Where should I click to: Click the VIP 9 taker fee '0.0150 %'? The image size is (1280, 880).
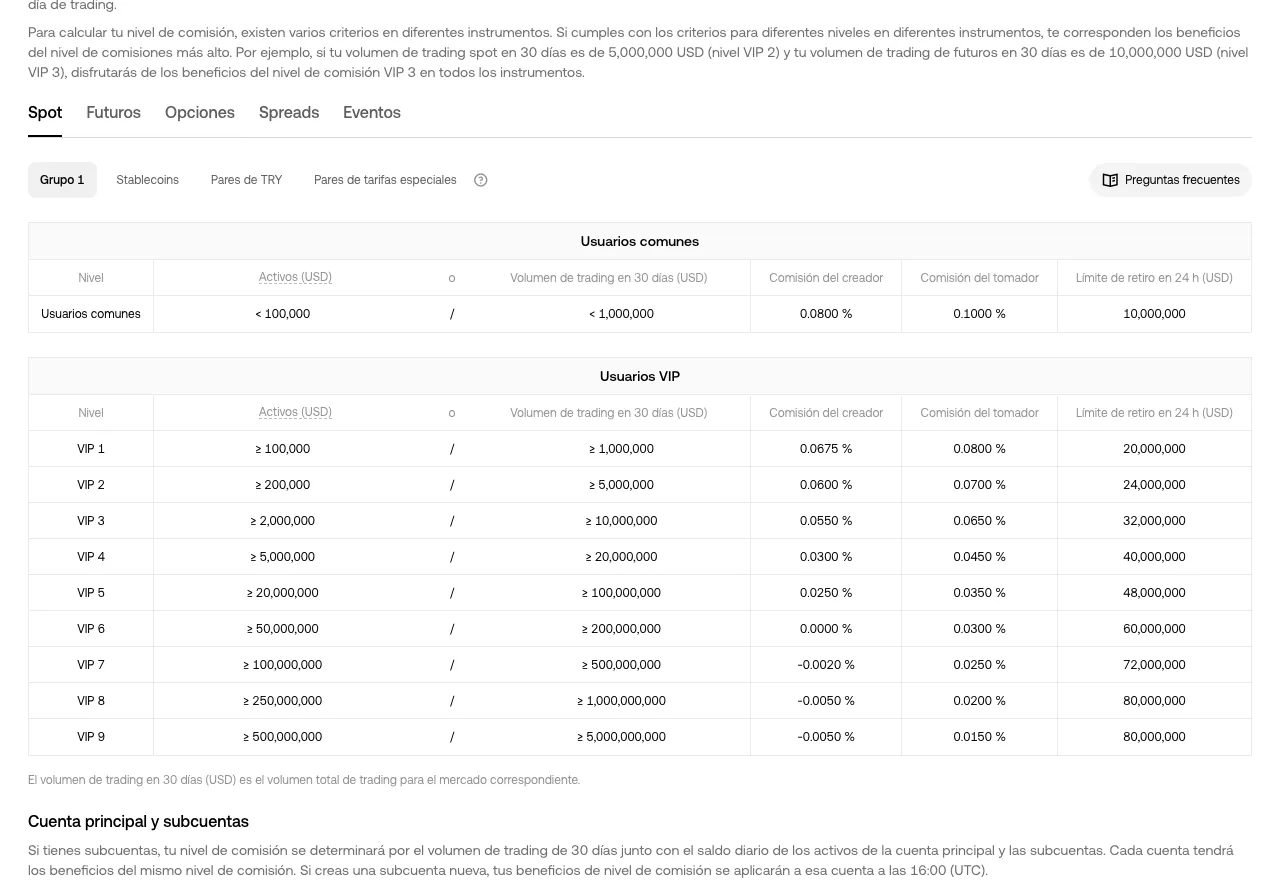click(979, 737)
